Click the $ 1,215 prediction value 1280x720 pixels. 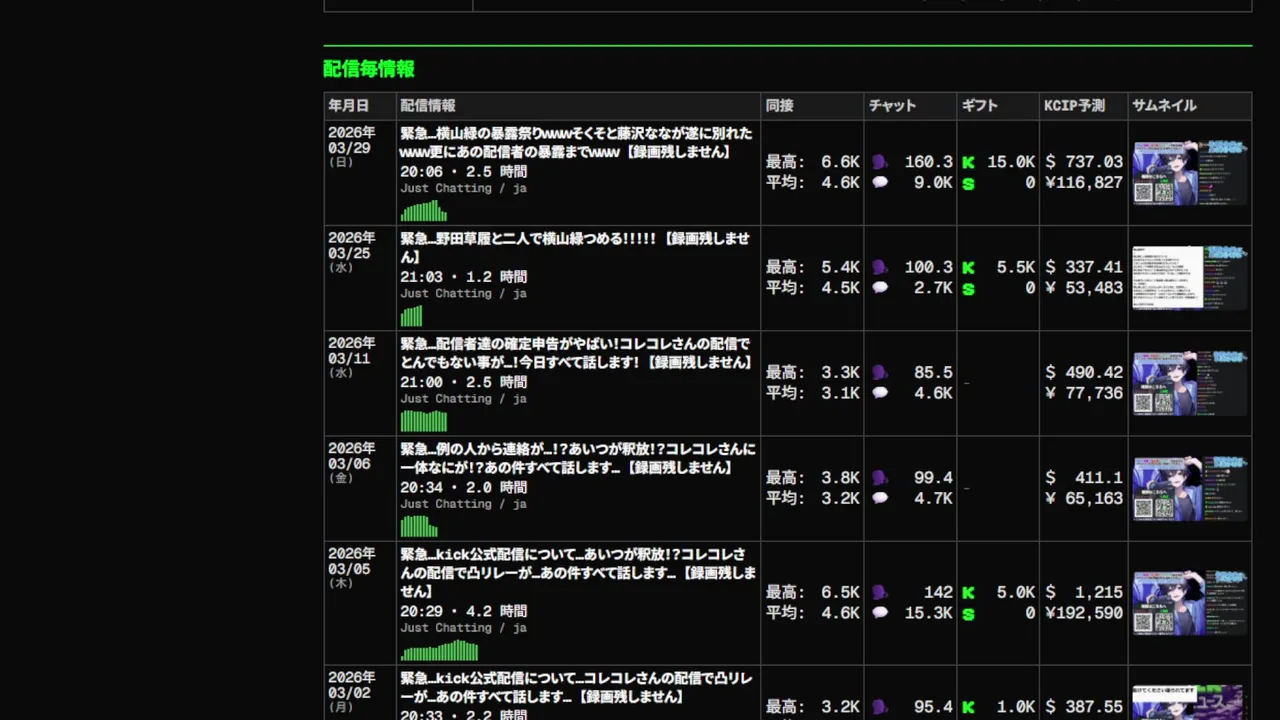coord(1084,592)
